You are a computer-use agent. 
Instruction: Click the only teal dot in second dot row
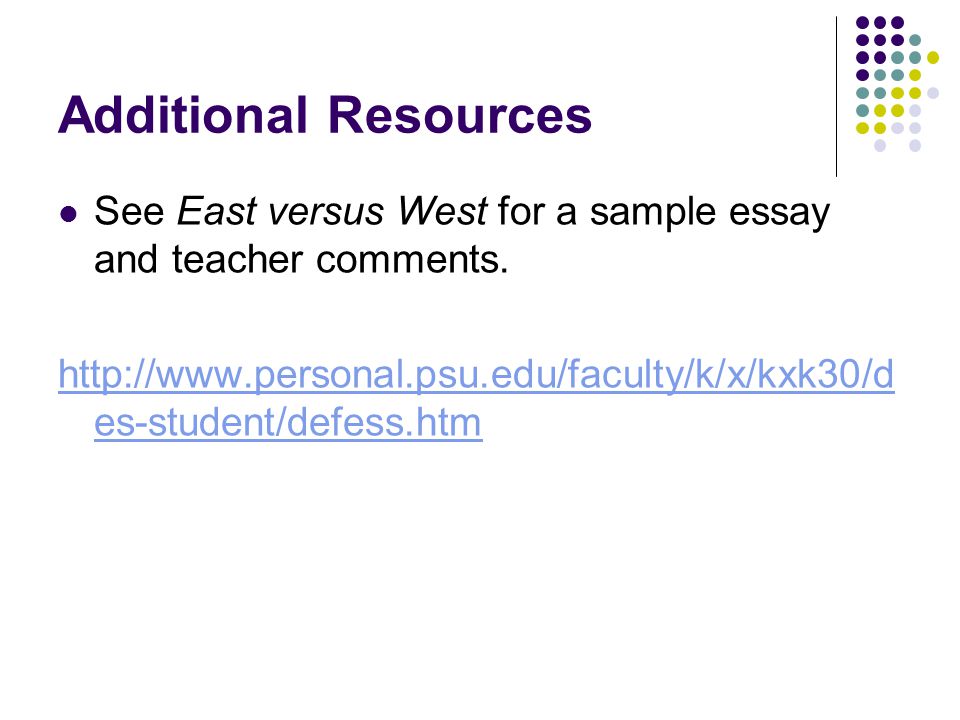[x=915, y=40]
